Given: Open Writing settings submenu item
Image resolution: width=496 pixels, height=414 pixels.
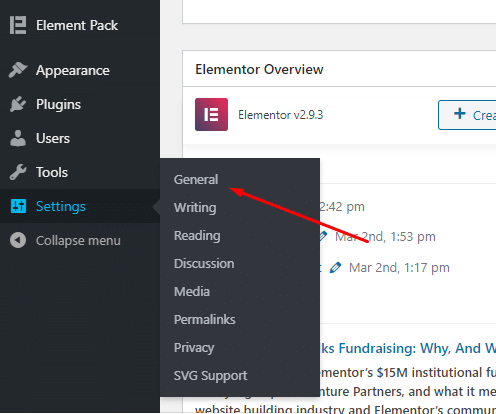Looking at the screenshot, I should click(195, 208).
